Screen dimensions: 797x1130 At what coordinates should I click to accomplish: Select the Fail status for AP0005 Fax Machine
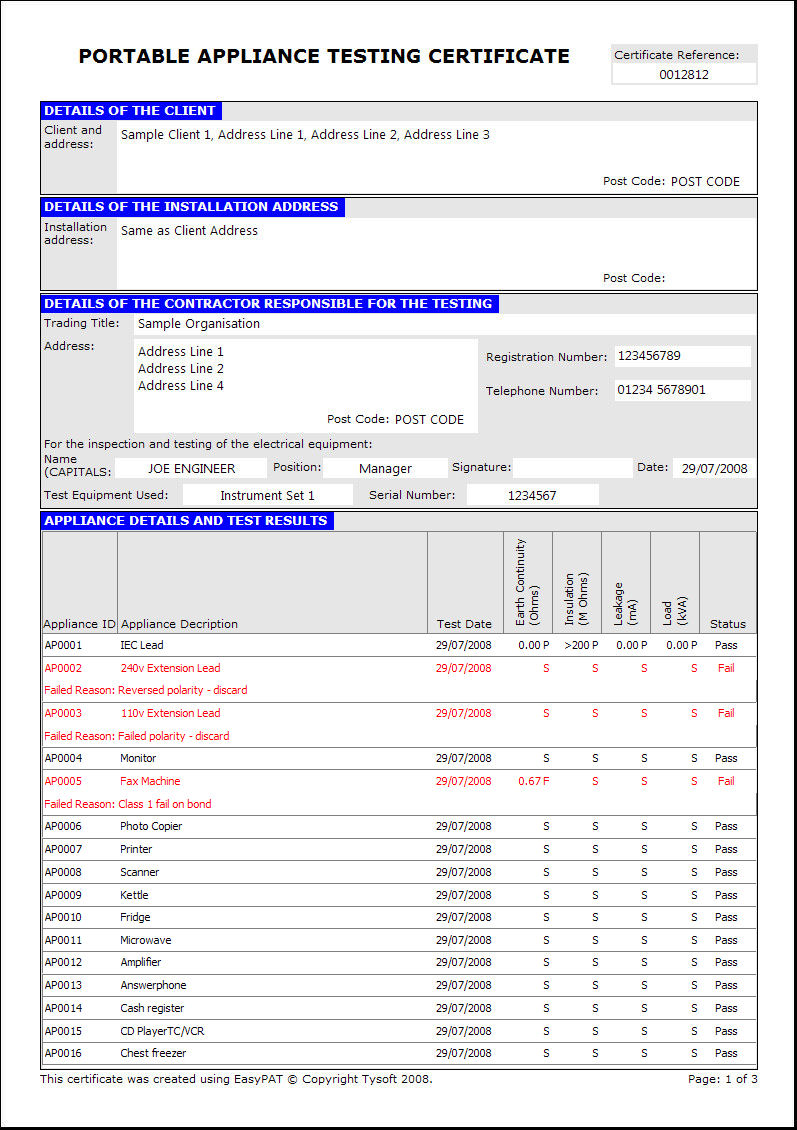click(x=726, y=781)
